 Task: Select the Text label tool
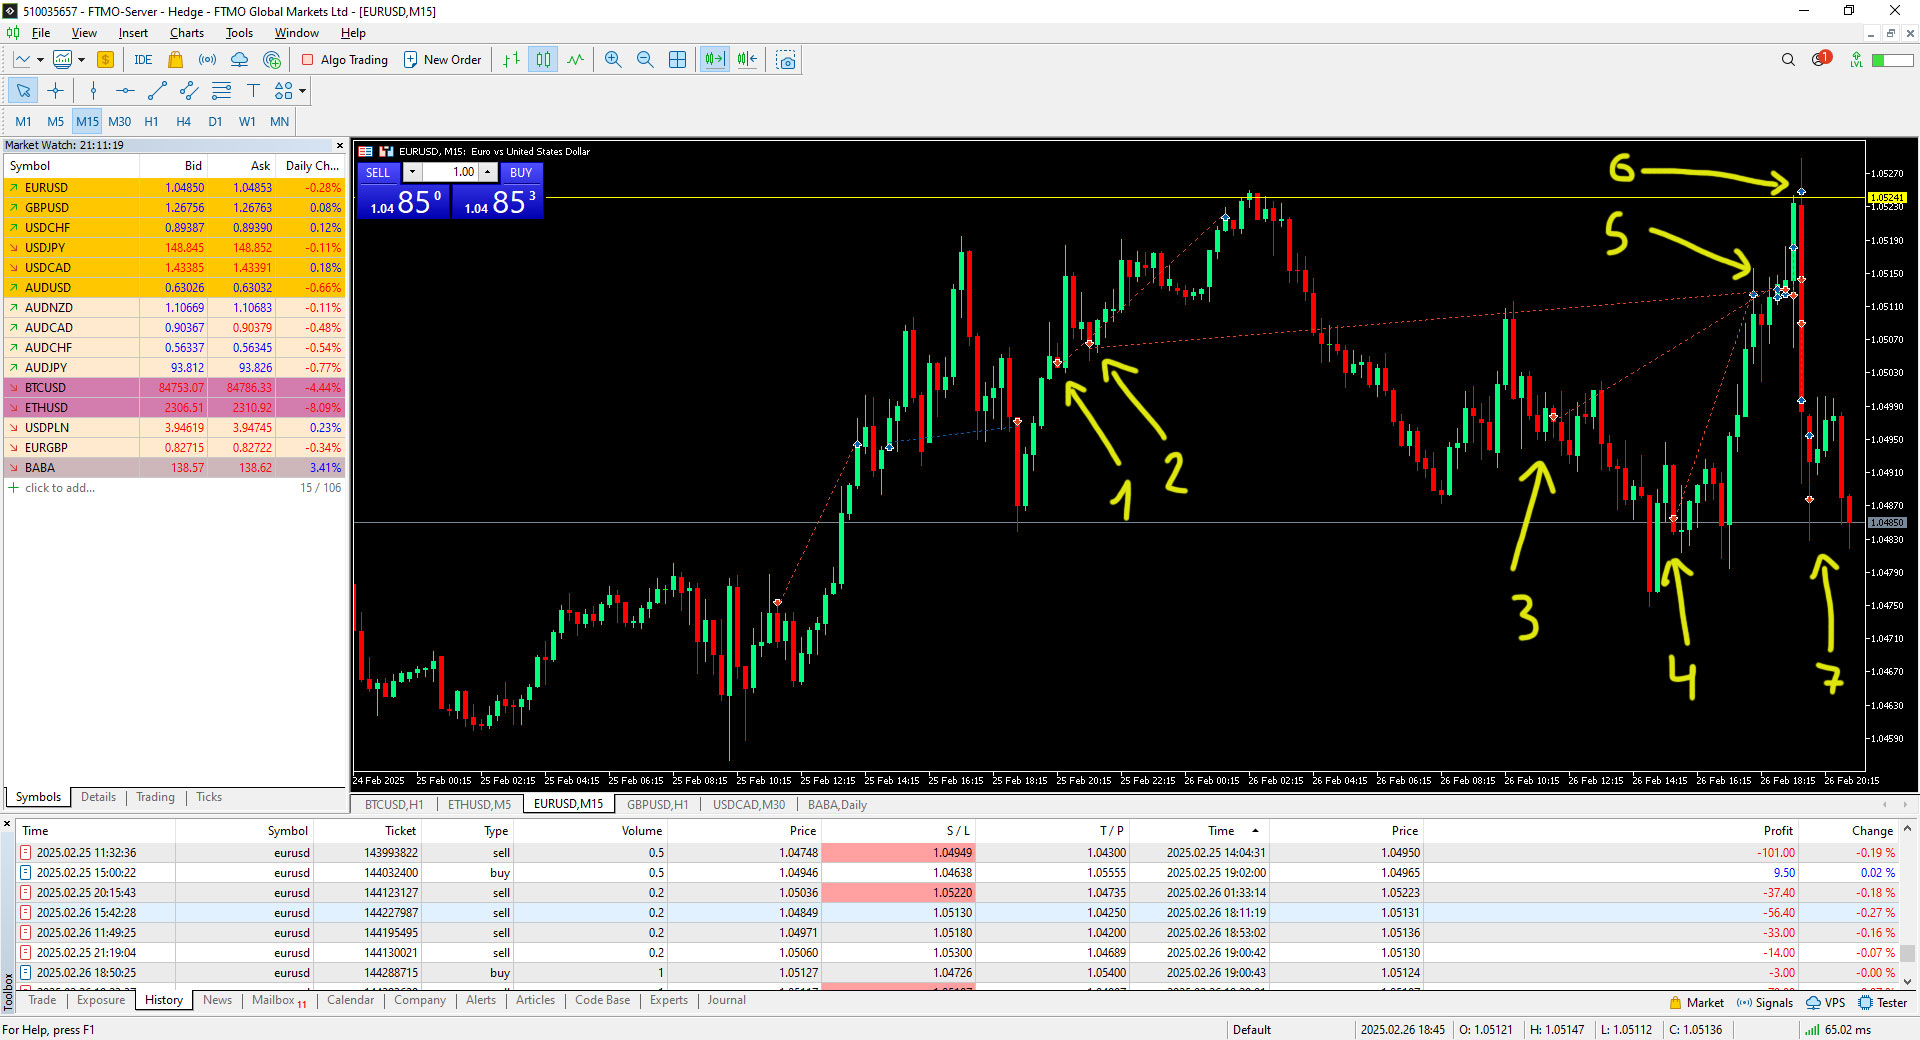click(x=253, y=91)
